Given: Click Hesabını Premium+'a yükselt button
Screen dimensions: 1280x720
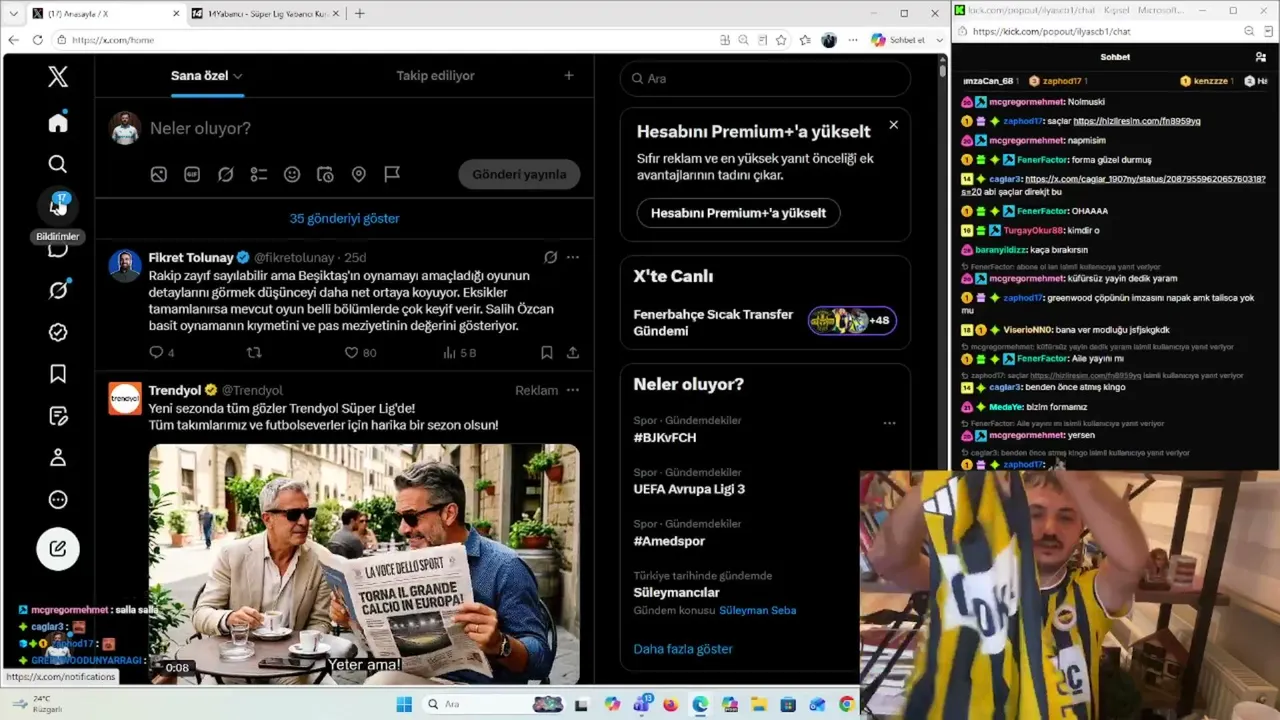Looking at the screenshot, I should pyautogui.click(x=738, y=213).
